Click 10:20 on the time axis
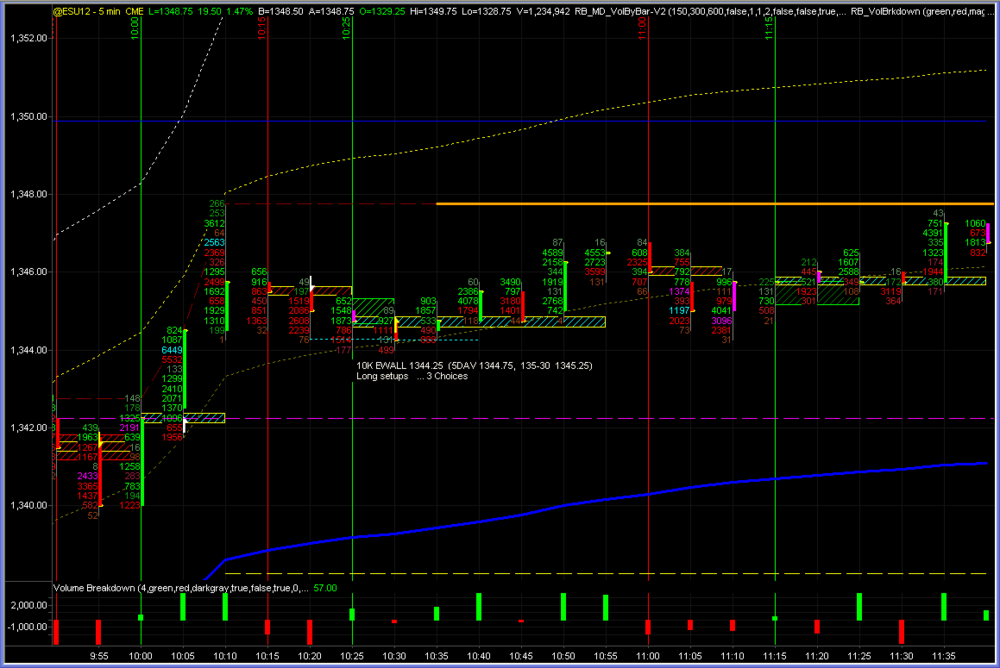The width and height of the screenshot is (1000, 668). click(x=309, y=656)
